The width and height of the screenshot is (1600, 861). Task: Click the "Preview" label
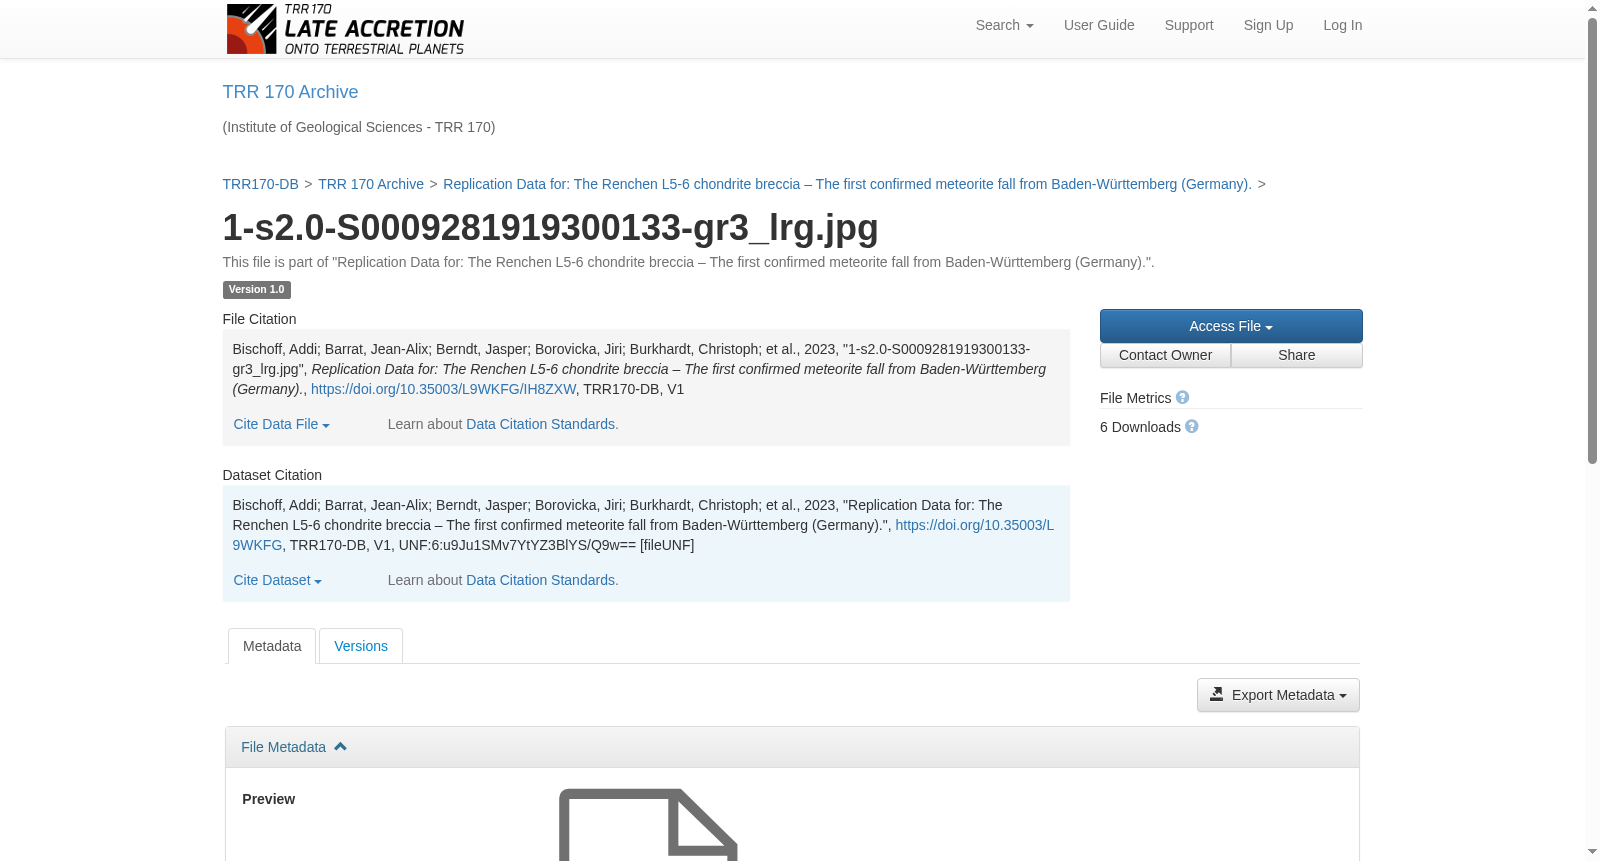(x=268, y=799)
